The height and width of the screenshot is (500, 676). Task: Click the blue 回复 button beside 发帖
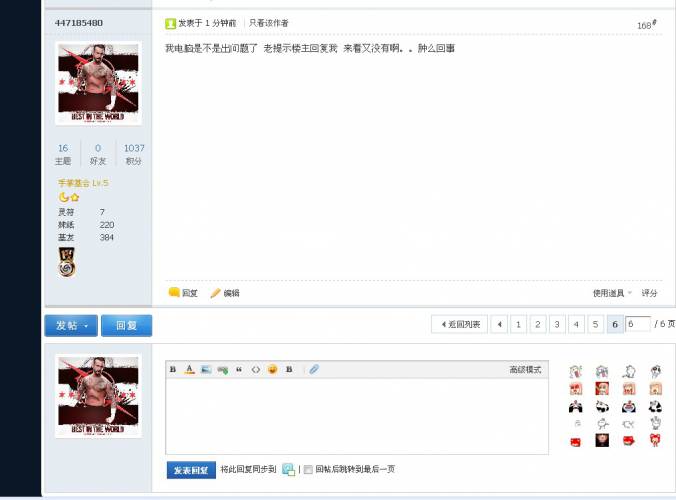click(x=126, y=325)
